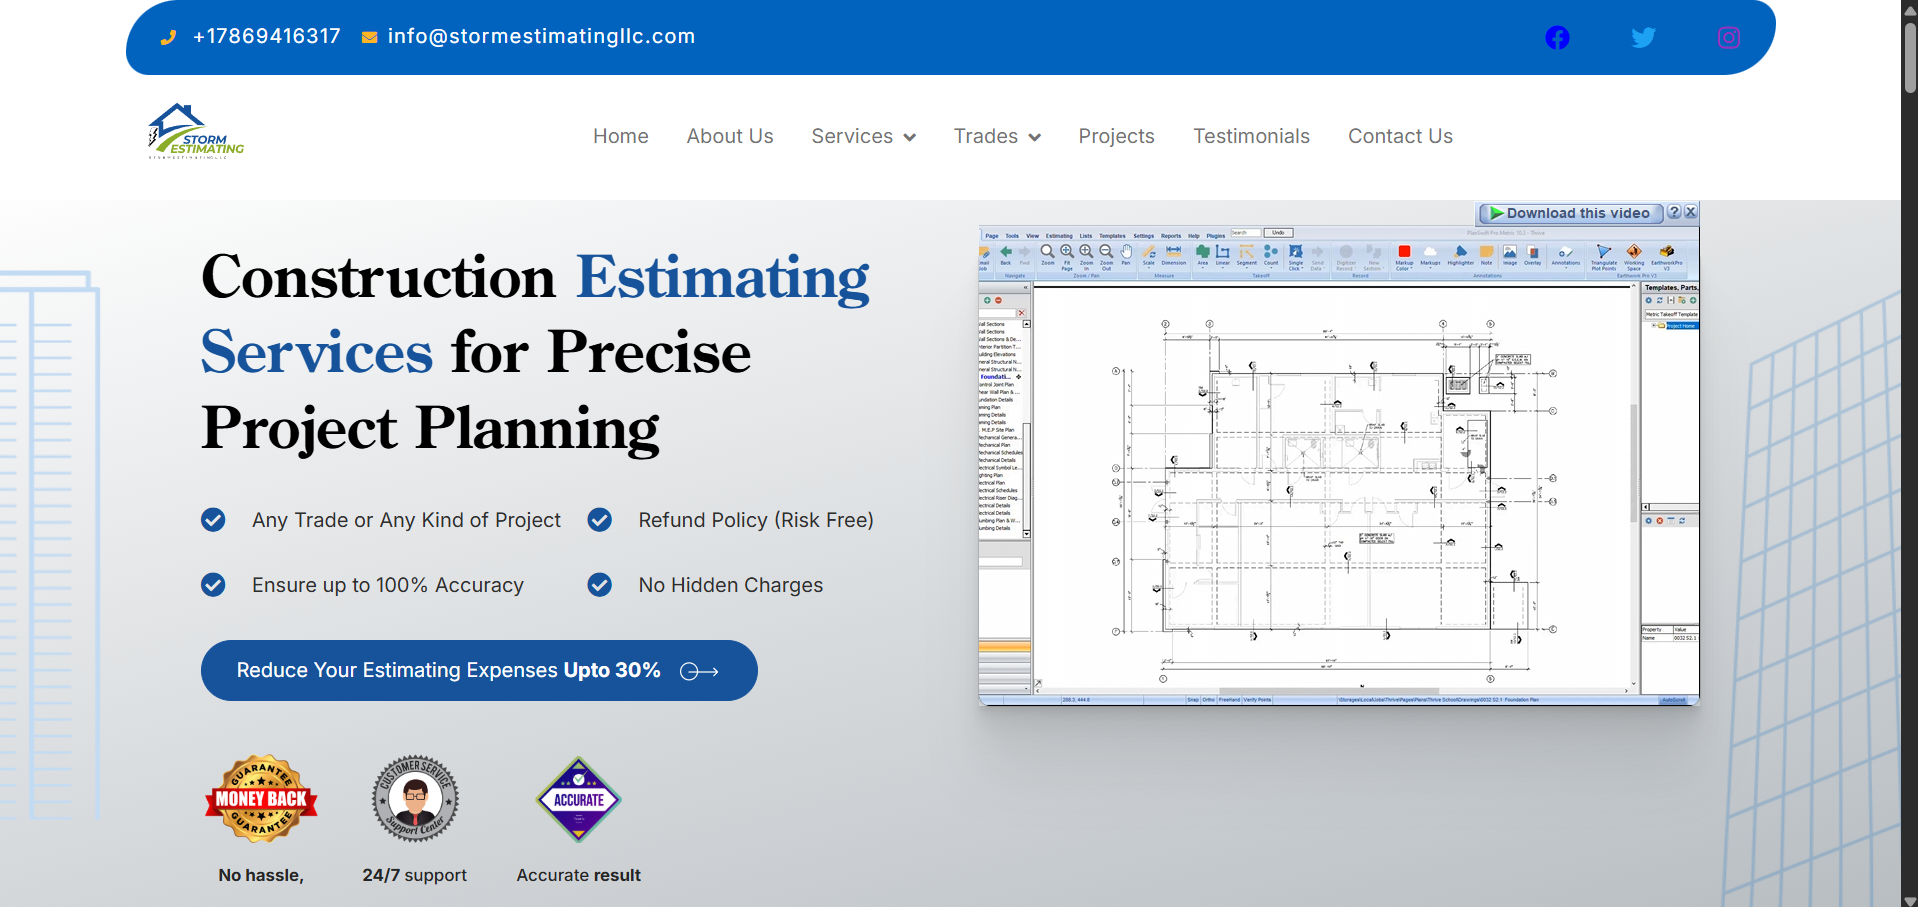Click the help question icon beside Download video
This screenshot has width=1918, height=907.
coord(1674,212)
